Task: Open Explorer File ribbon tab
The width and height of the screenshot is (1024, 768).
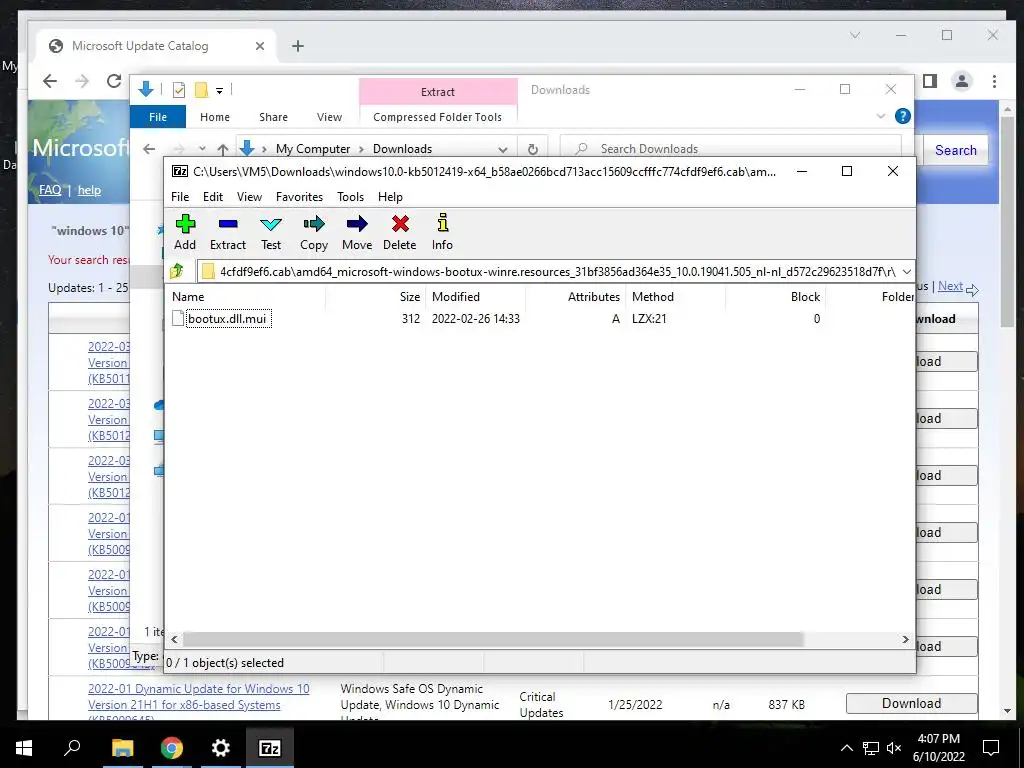Action: (x=158, y=117)
